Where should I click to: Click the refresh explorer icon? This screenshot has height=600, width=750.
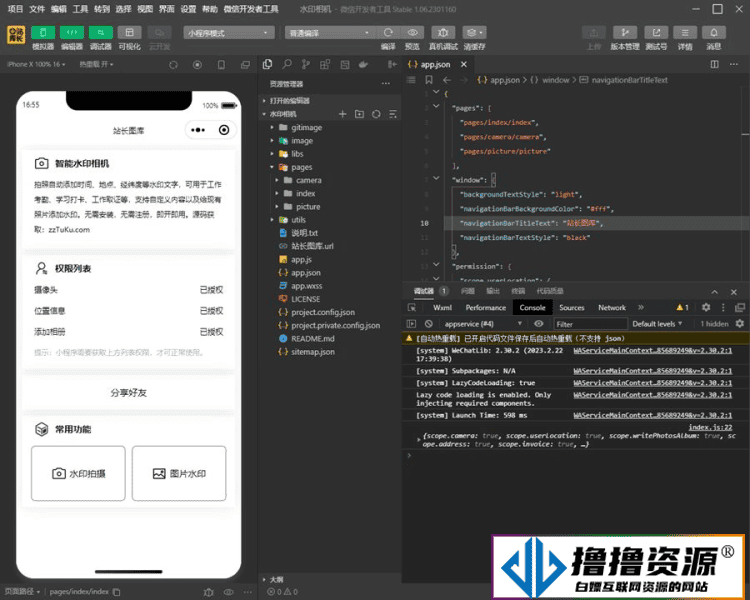coord(376,114)
